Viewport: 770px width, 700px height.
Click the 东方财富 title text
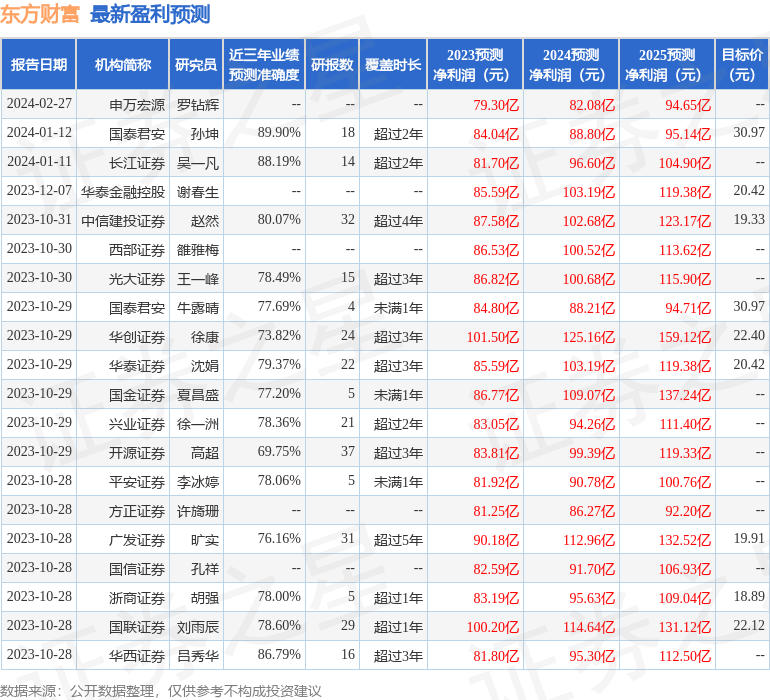39,14
